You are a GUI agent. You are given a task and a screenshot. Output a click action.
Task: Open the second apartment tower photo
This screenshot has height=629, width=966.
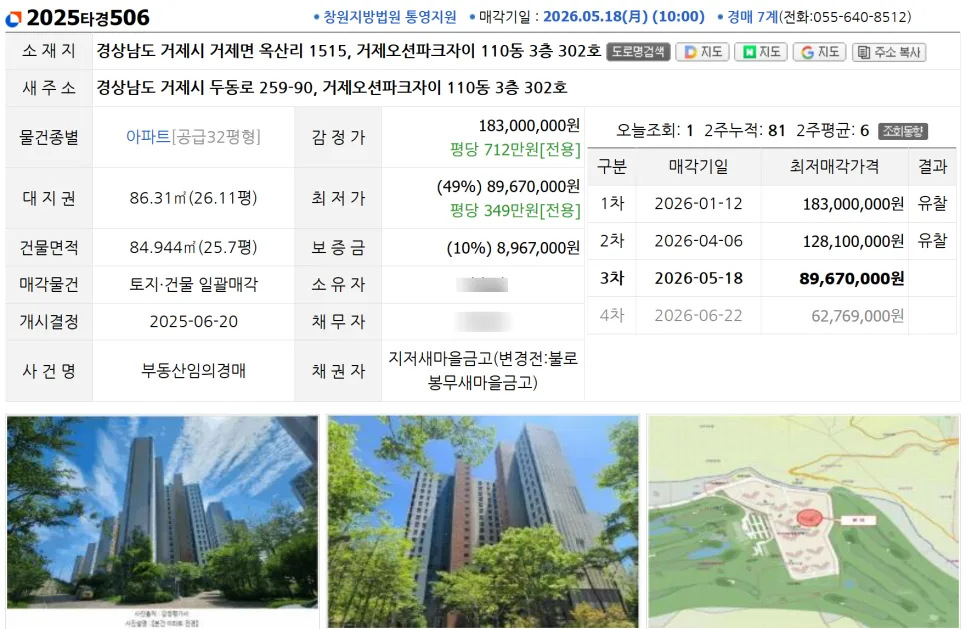tap(483, 522)
